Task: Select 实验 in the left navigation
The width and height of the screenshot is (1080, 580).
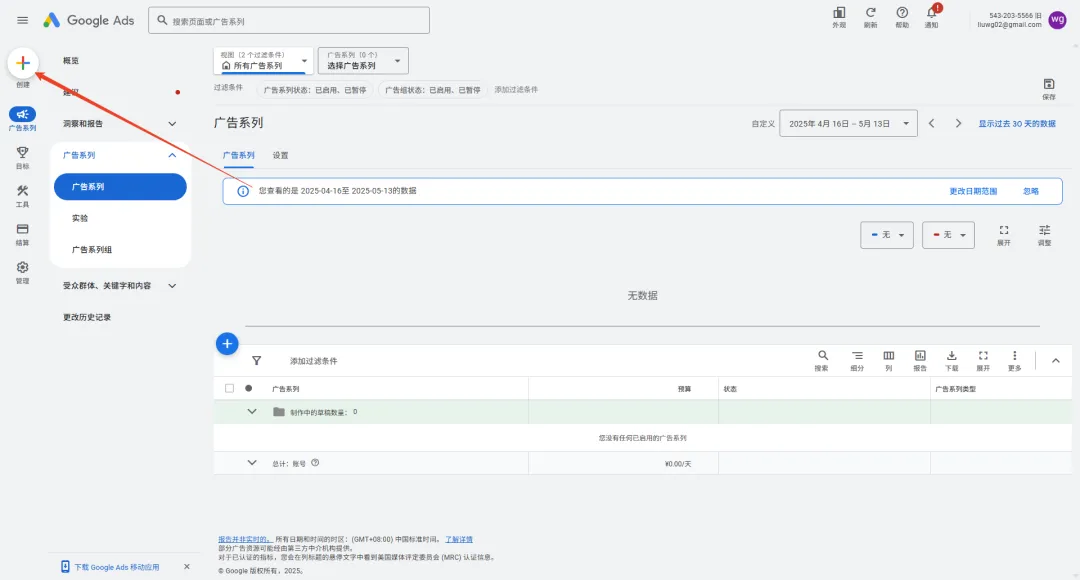Action: [x=80, y=218]
